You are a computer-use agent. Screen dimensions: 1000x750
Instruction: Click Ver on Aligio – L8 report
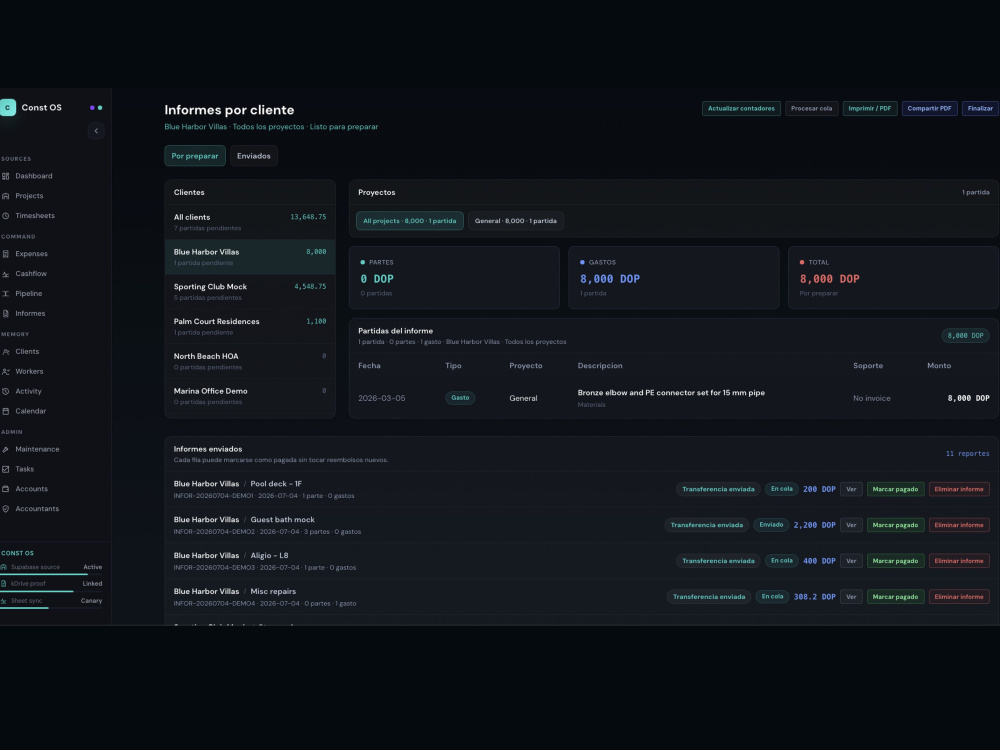[851, 561]
